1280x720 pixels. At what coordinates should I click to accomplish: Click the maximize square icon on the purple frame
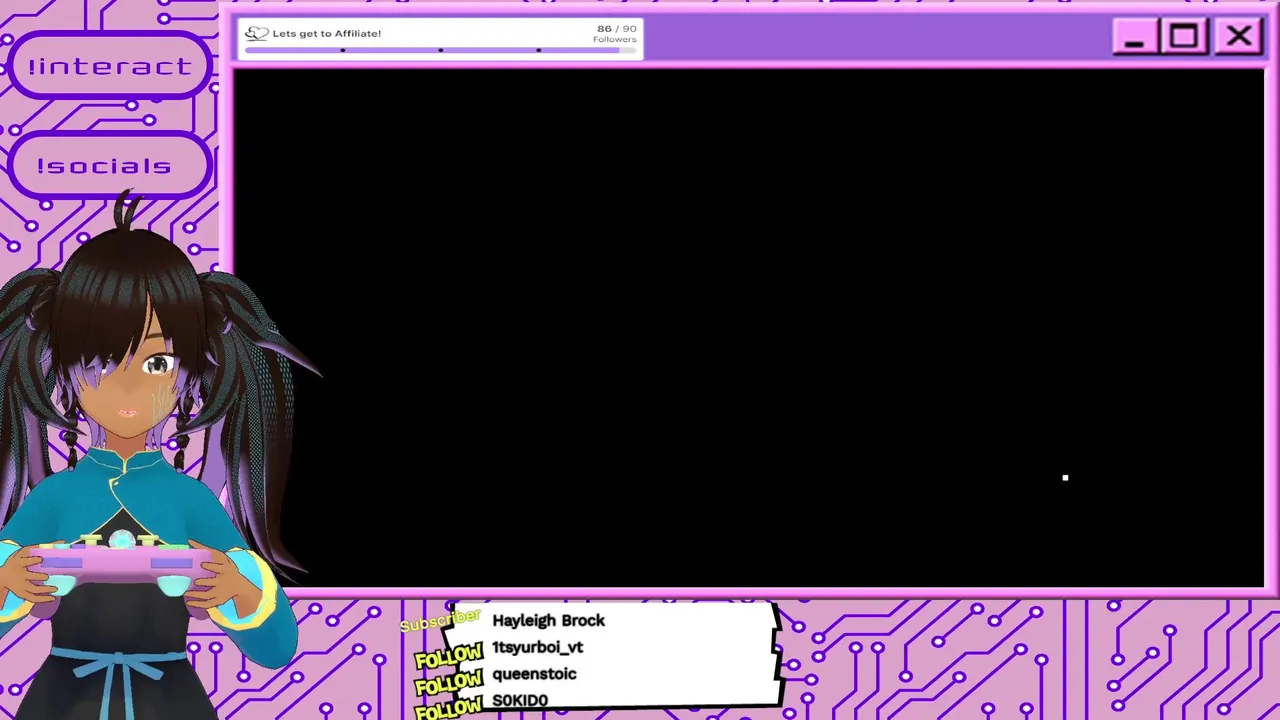coord(1184,37)
